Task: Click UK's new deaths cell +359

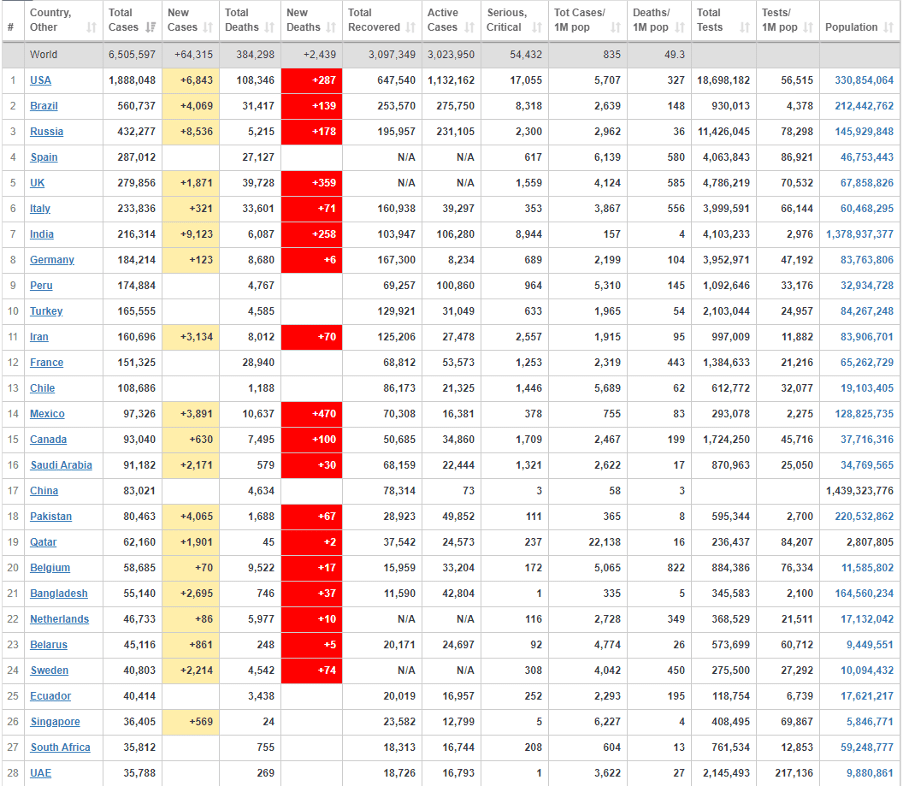Action: tap(311, 183)
